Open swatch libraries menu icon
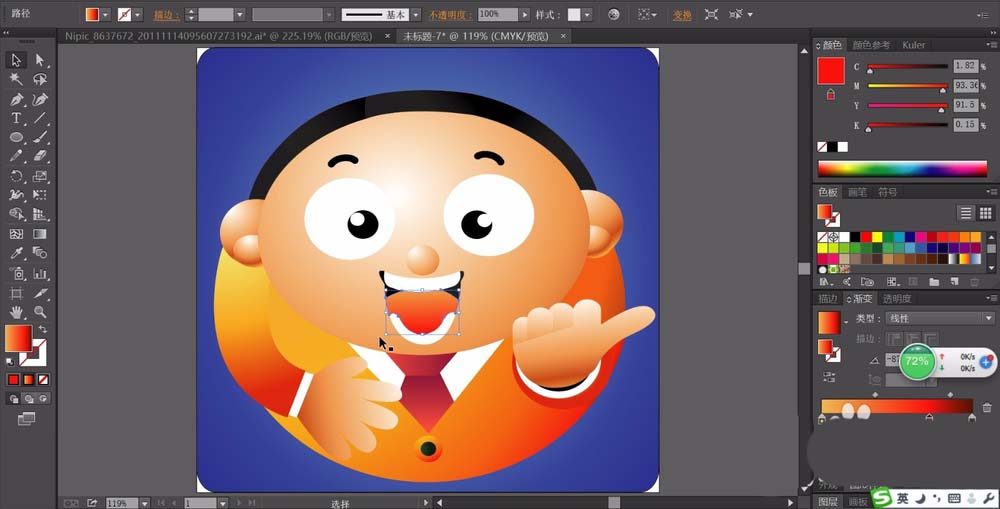 [826, 281]
